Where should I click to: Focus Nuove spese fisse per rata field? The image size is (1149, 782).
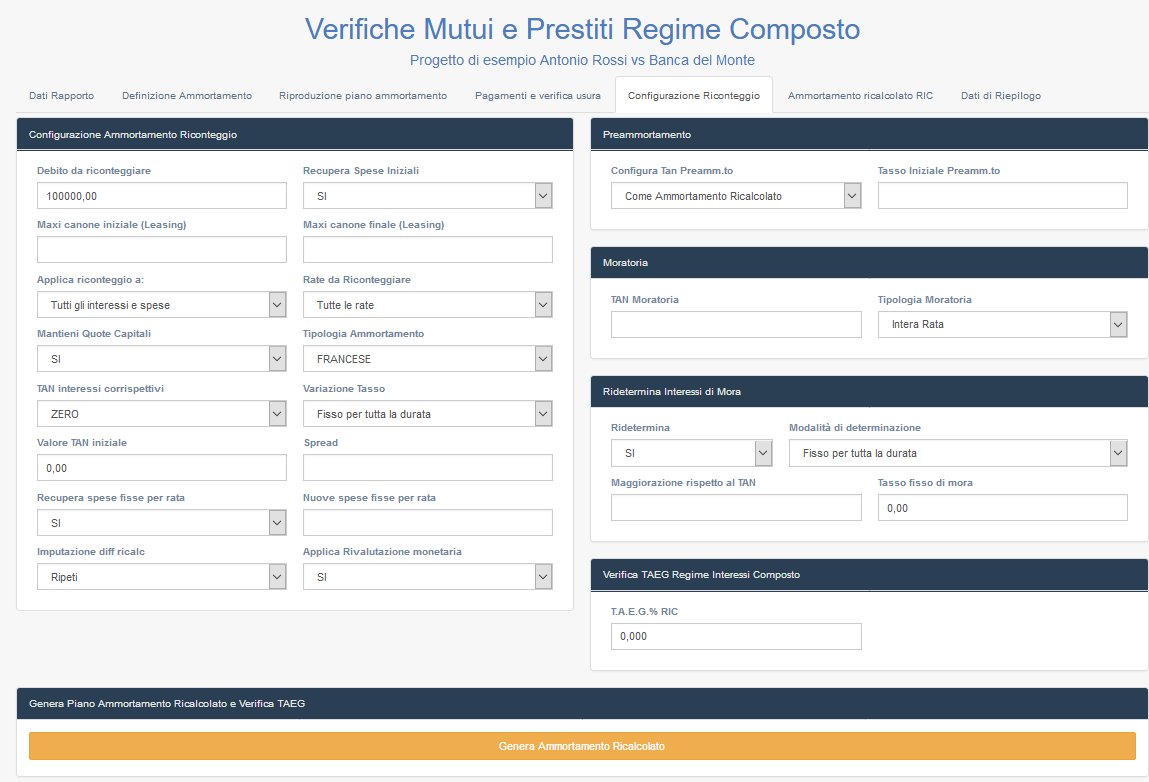(428, 523)
